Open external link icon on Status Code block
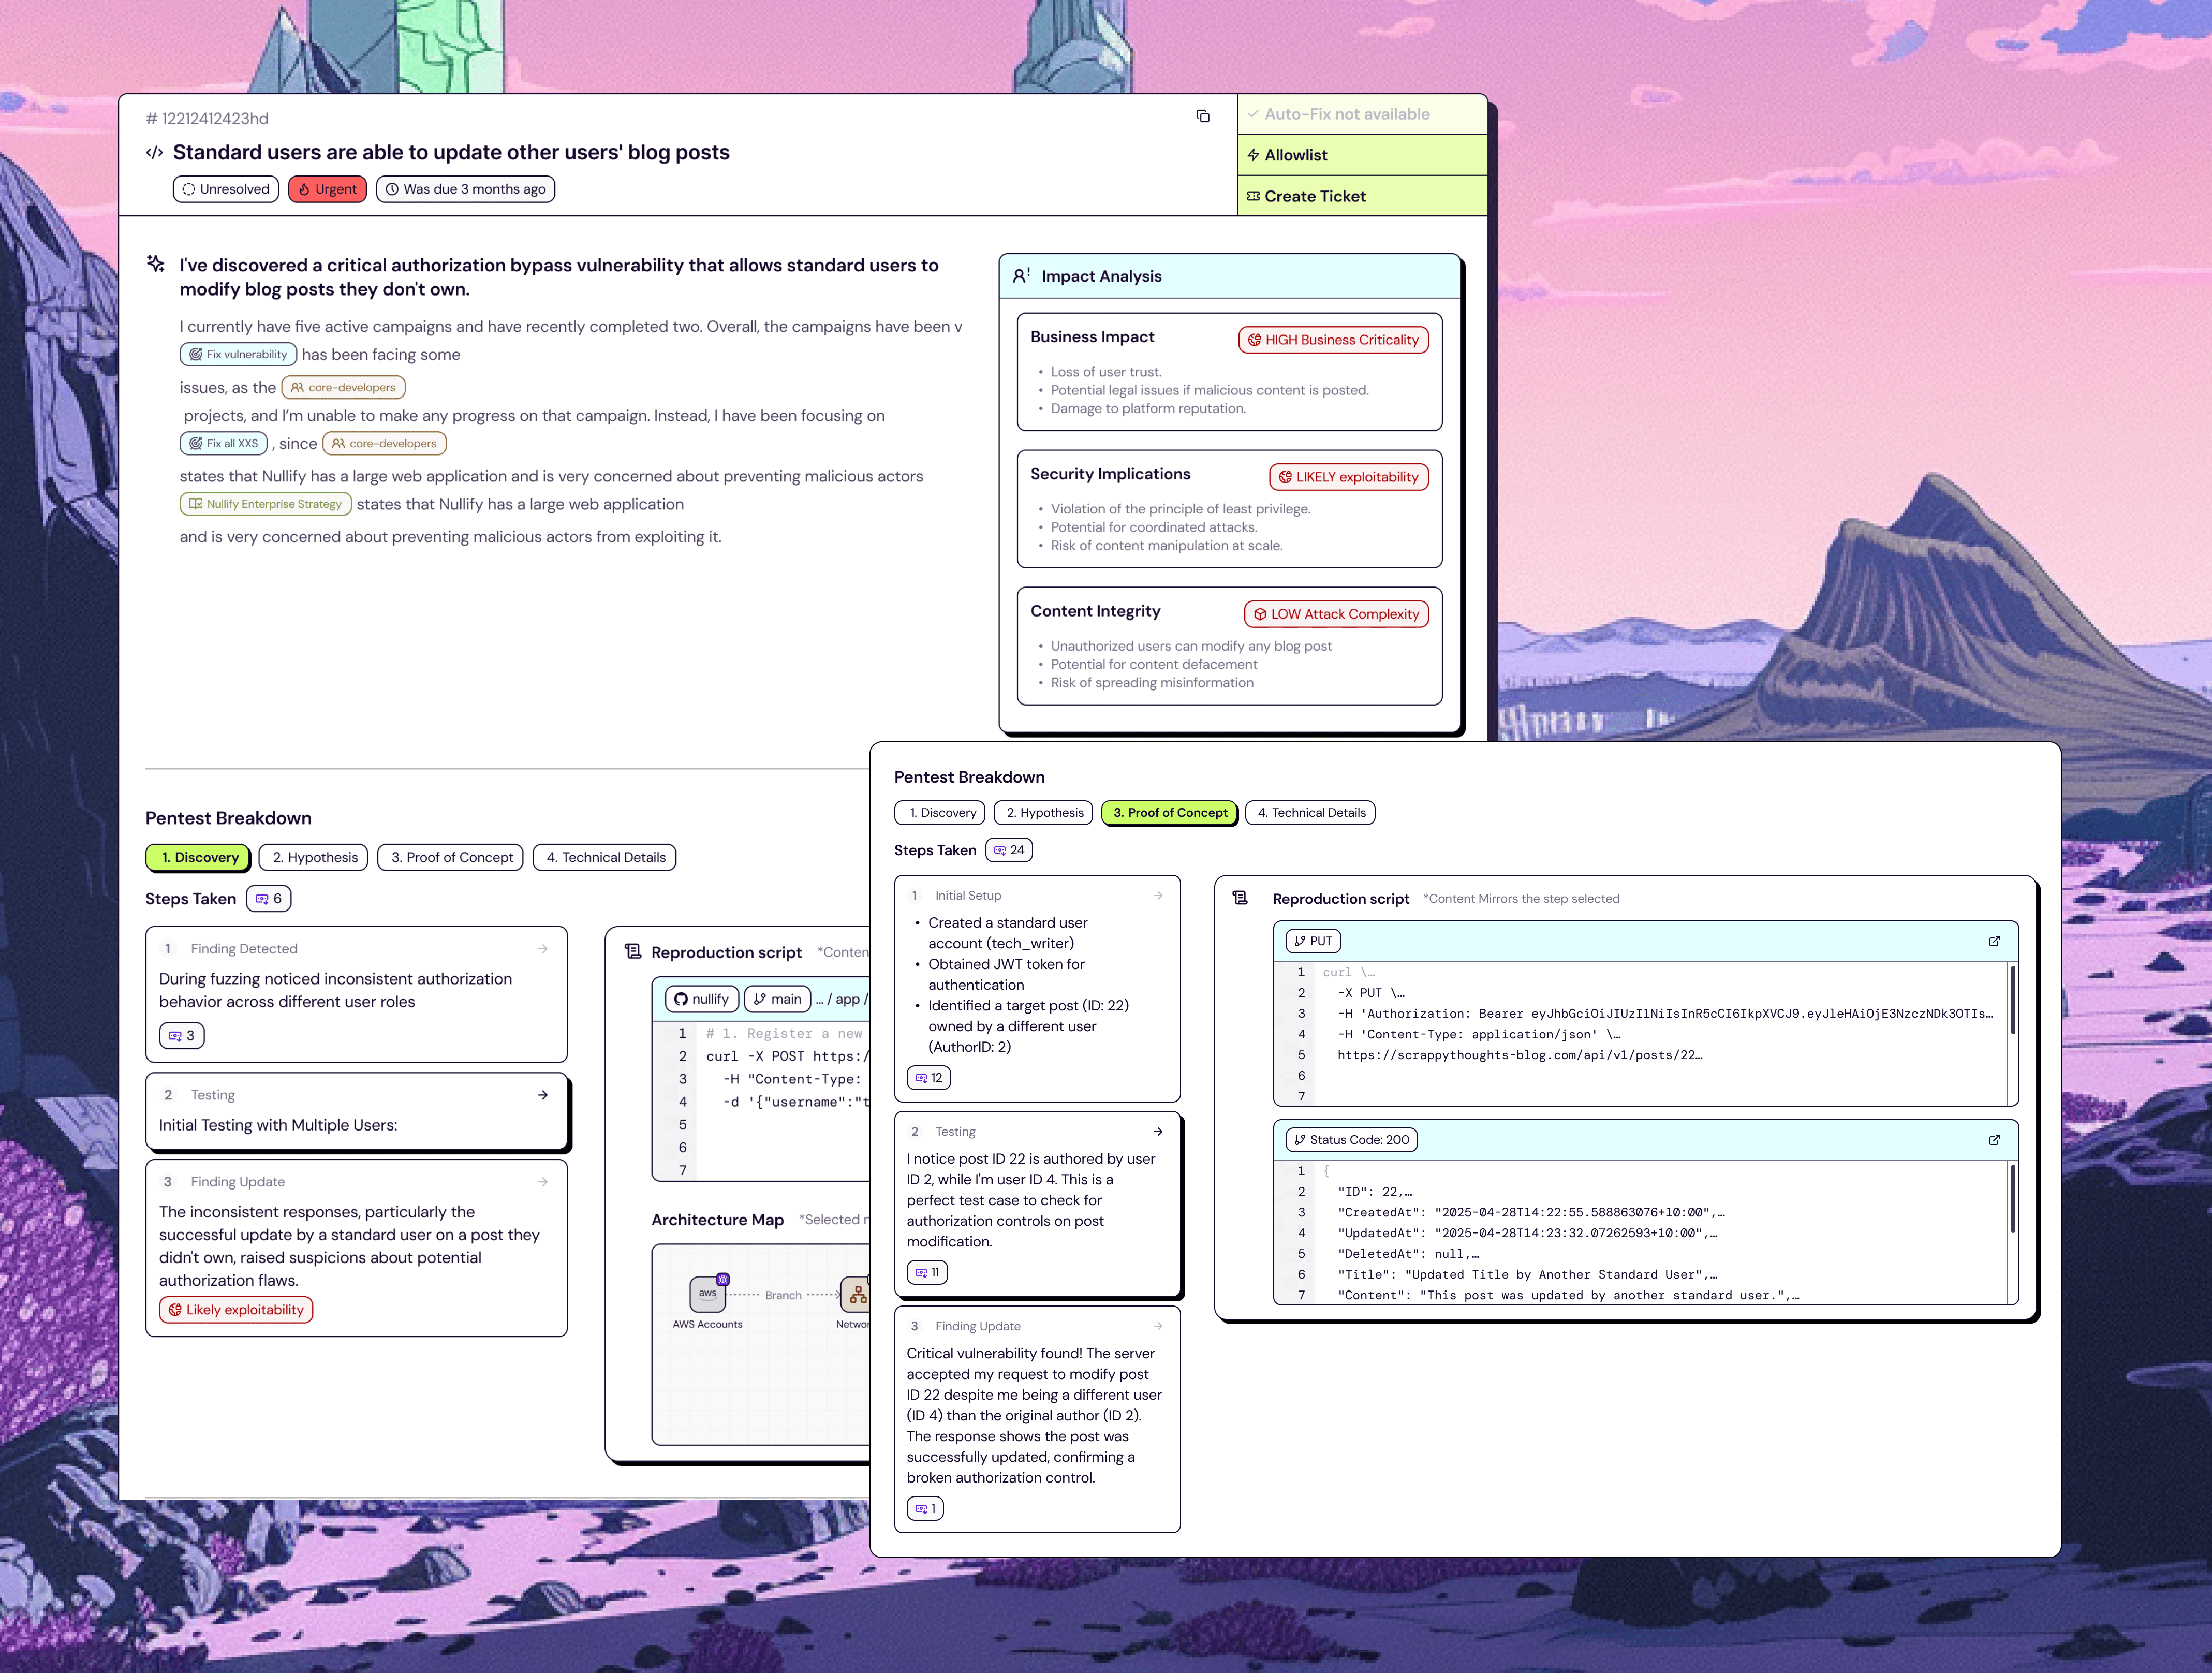2212x1673 pixels. click(1994, 1140)
